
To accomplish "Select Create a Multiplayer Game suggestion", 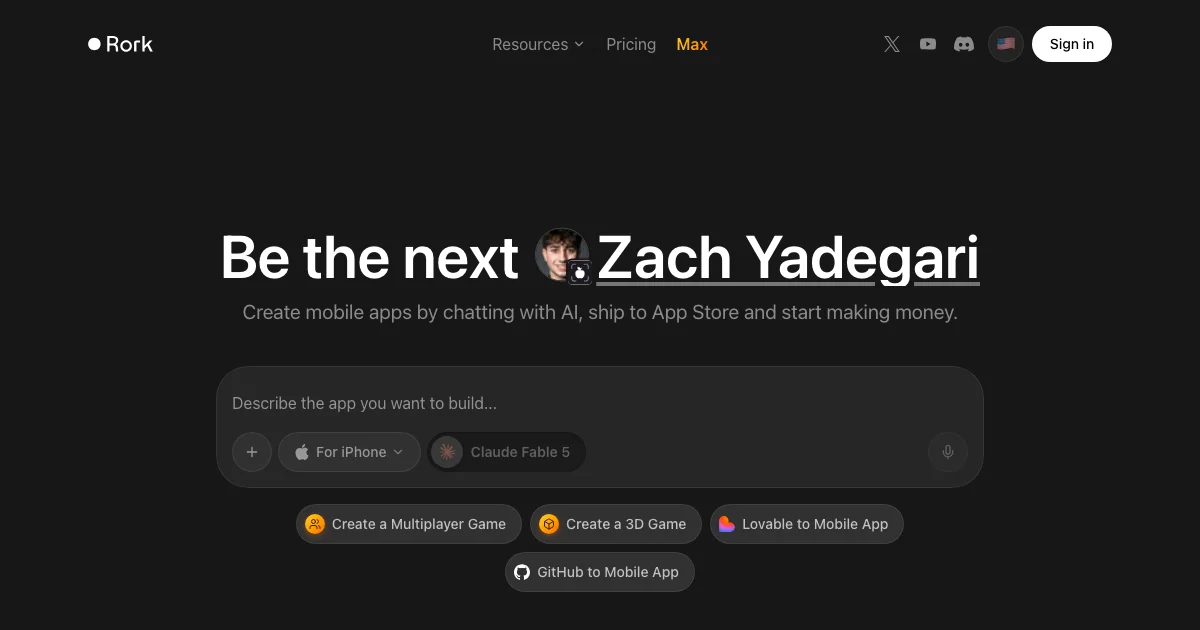I will tap(408, 524).
